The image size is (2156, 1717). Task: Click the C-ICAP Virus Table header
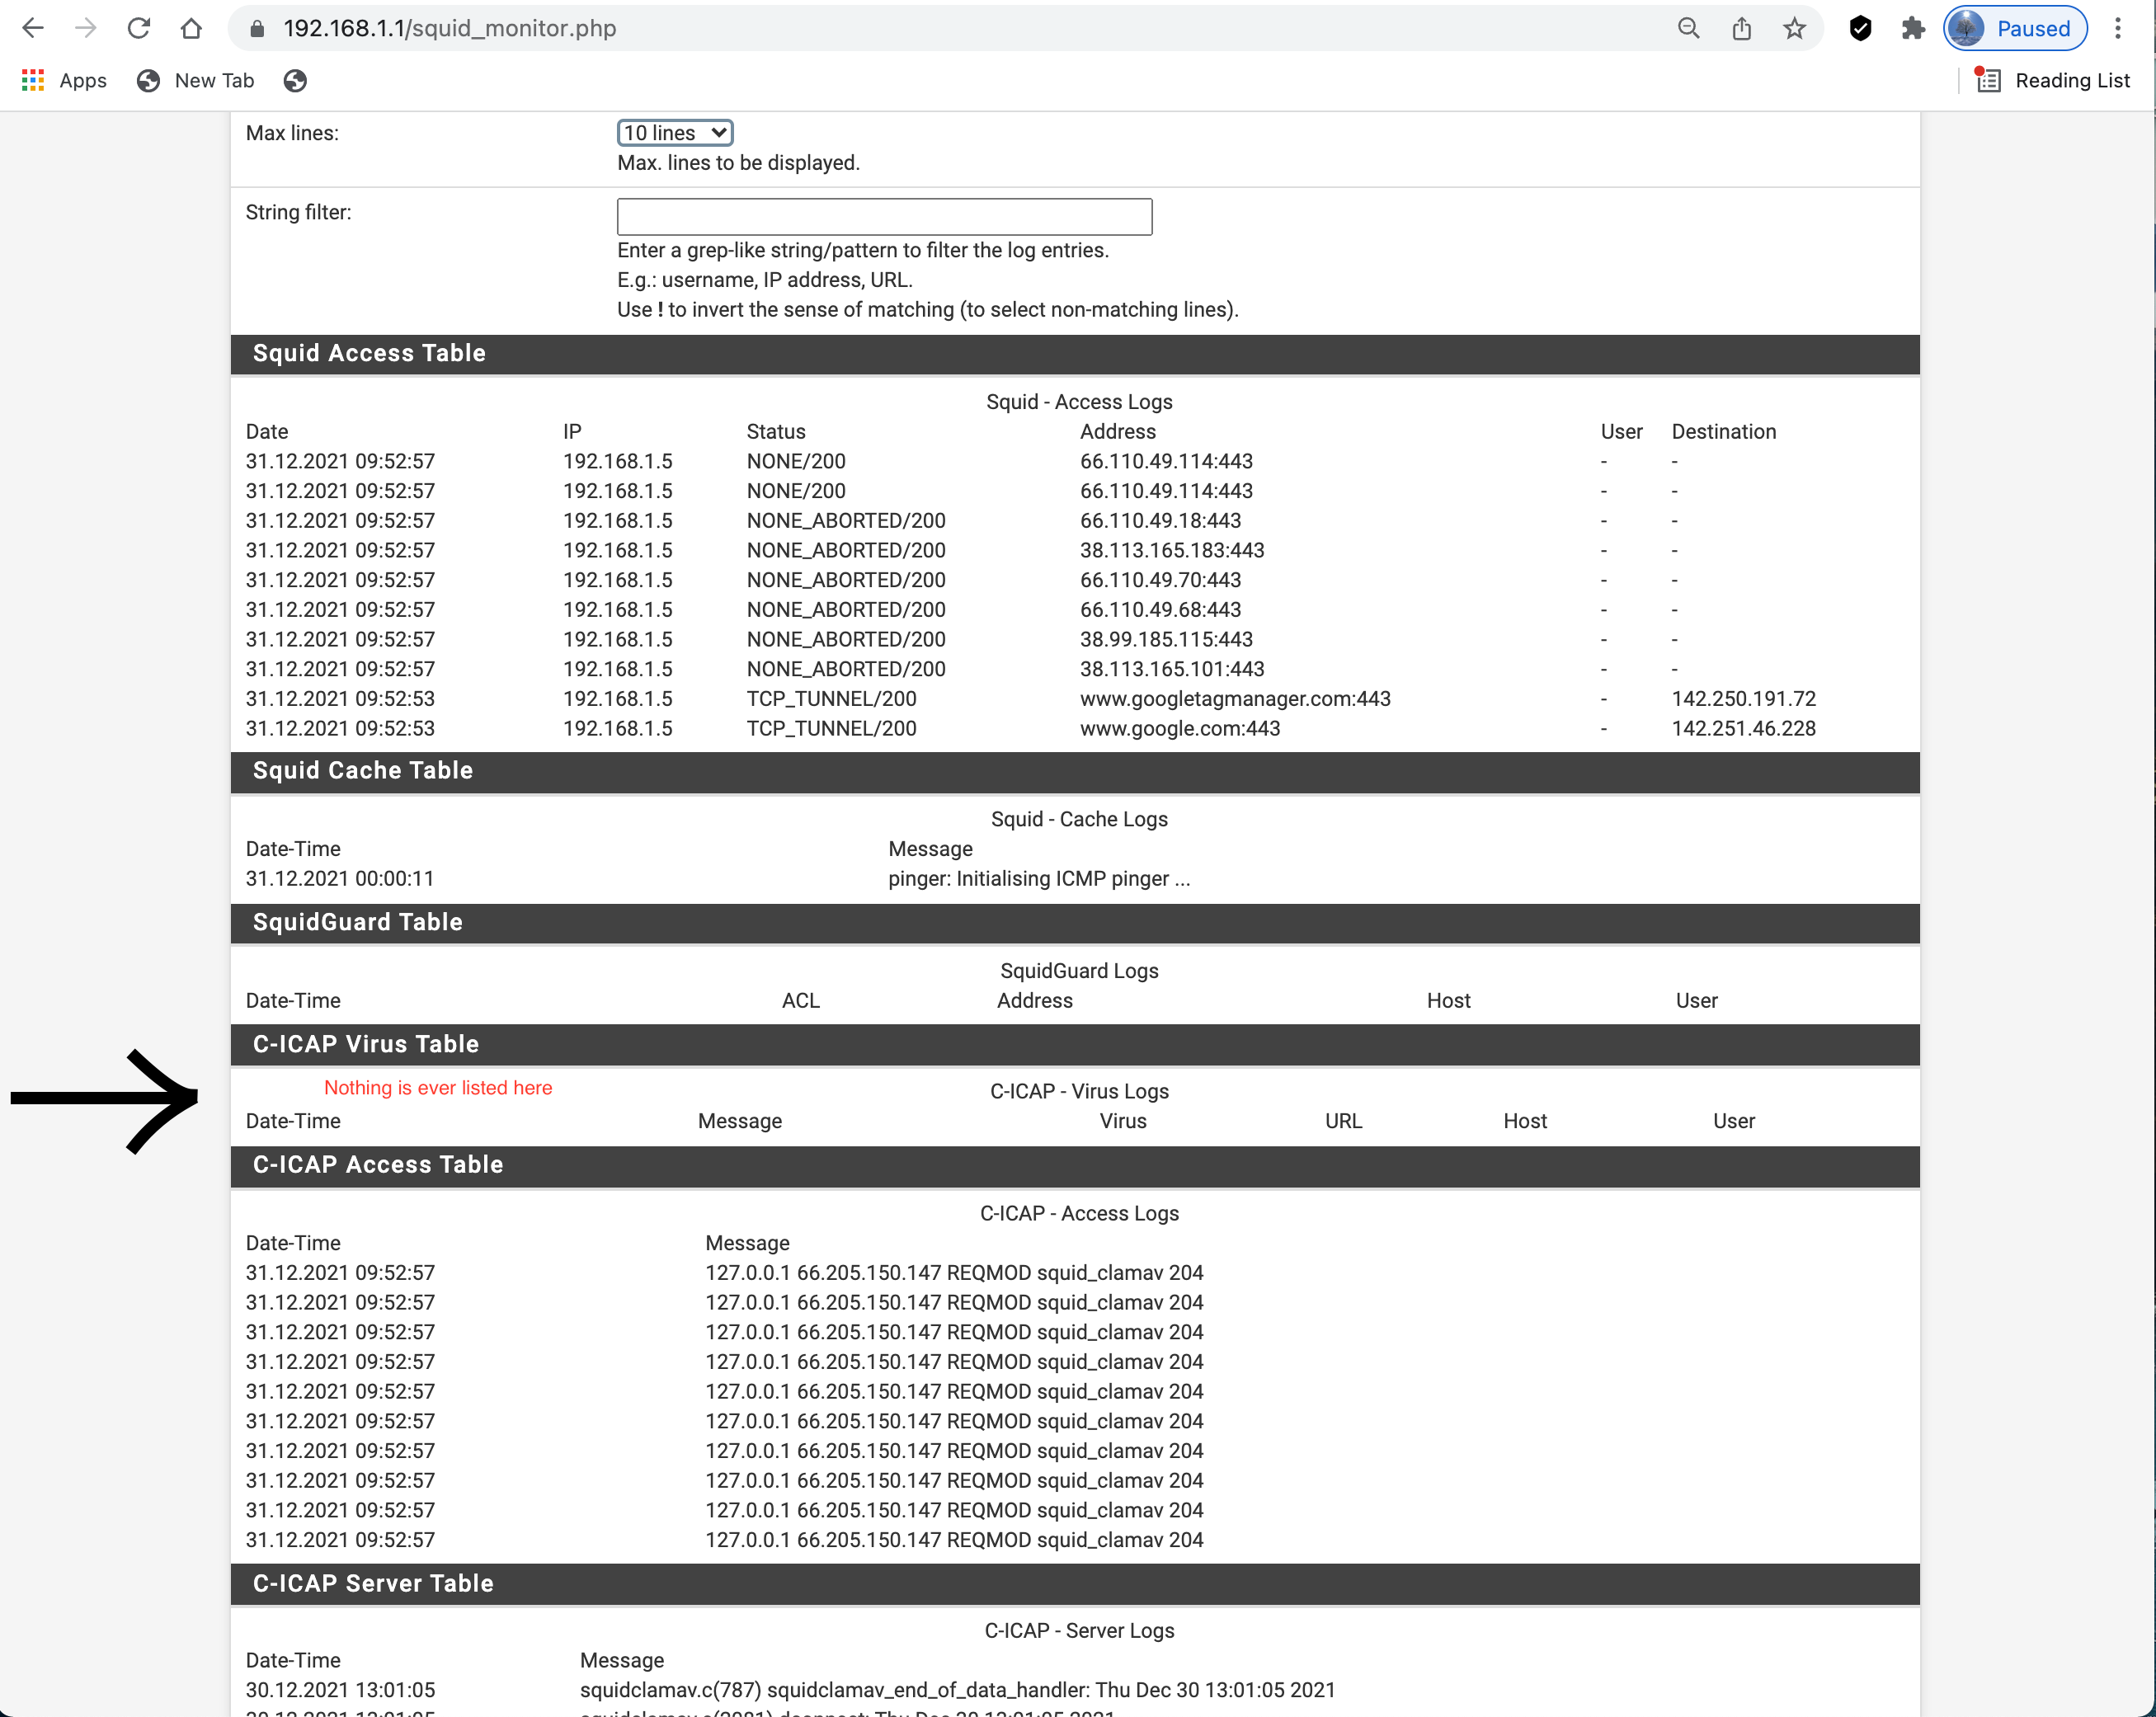366,1044
